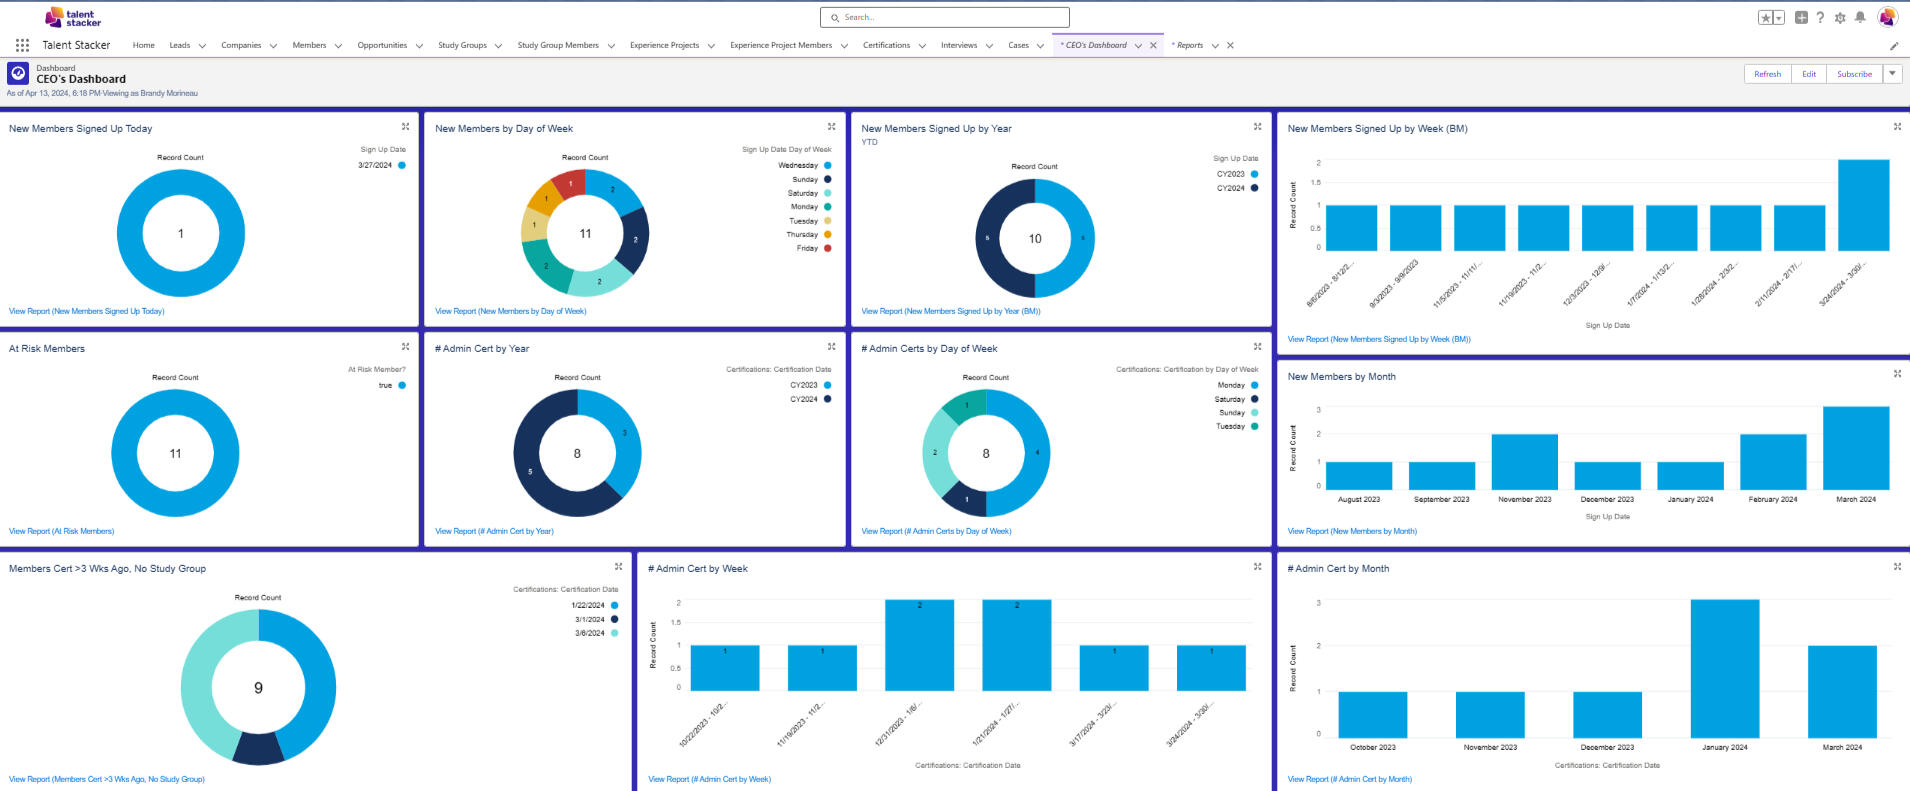Open Global Actions plus icon
This screenshot has height=791, width=1910.
(x=1801, y=18)
